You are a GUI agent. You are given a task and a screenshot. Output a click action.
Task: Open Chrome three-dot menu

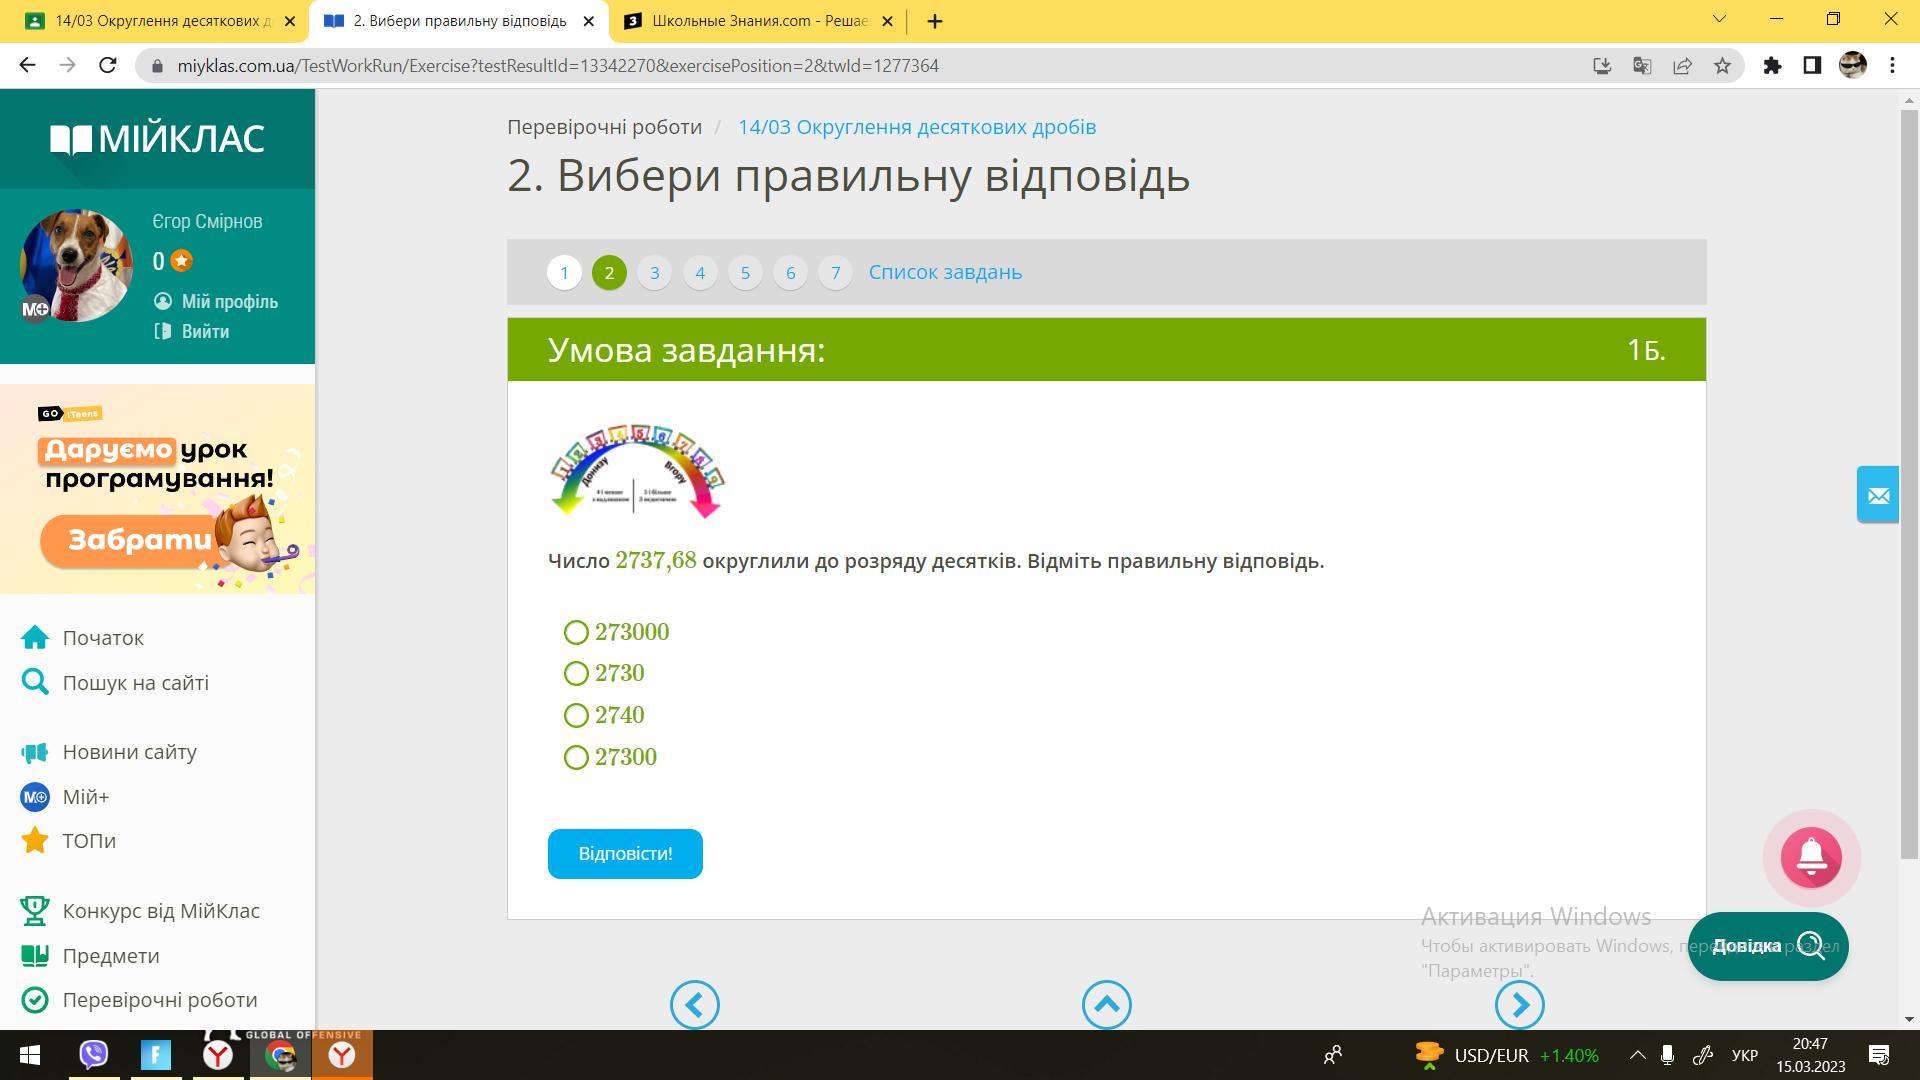(1892, 66)
